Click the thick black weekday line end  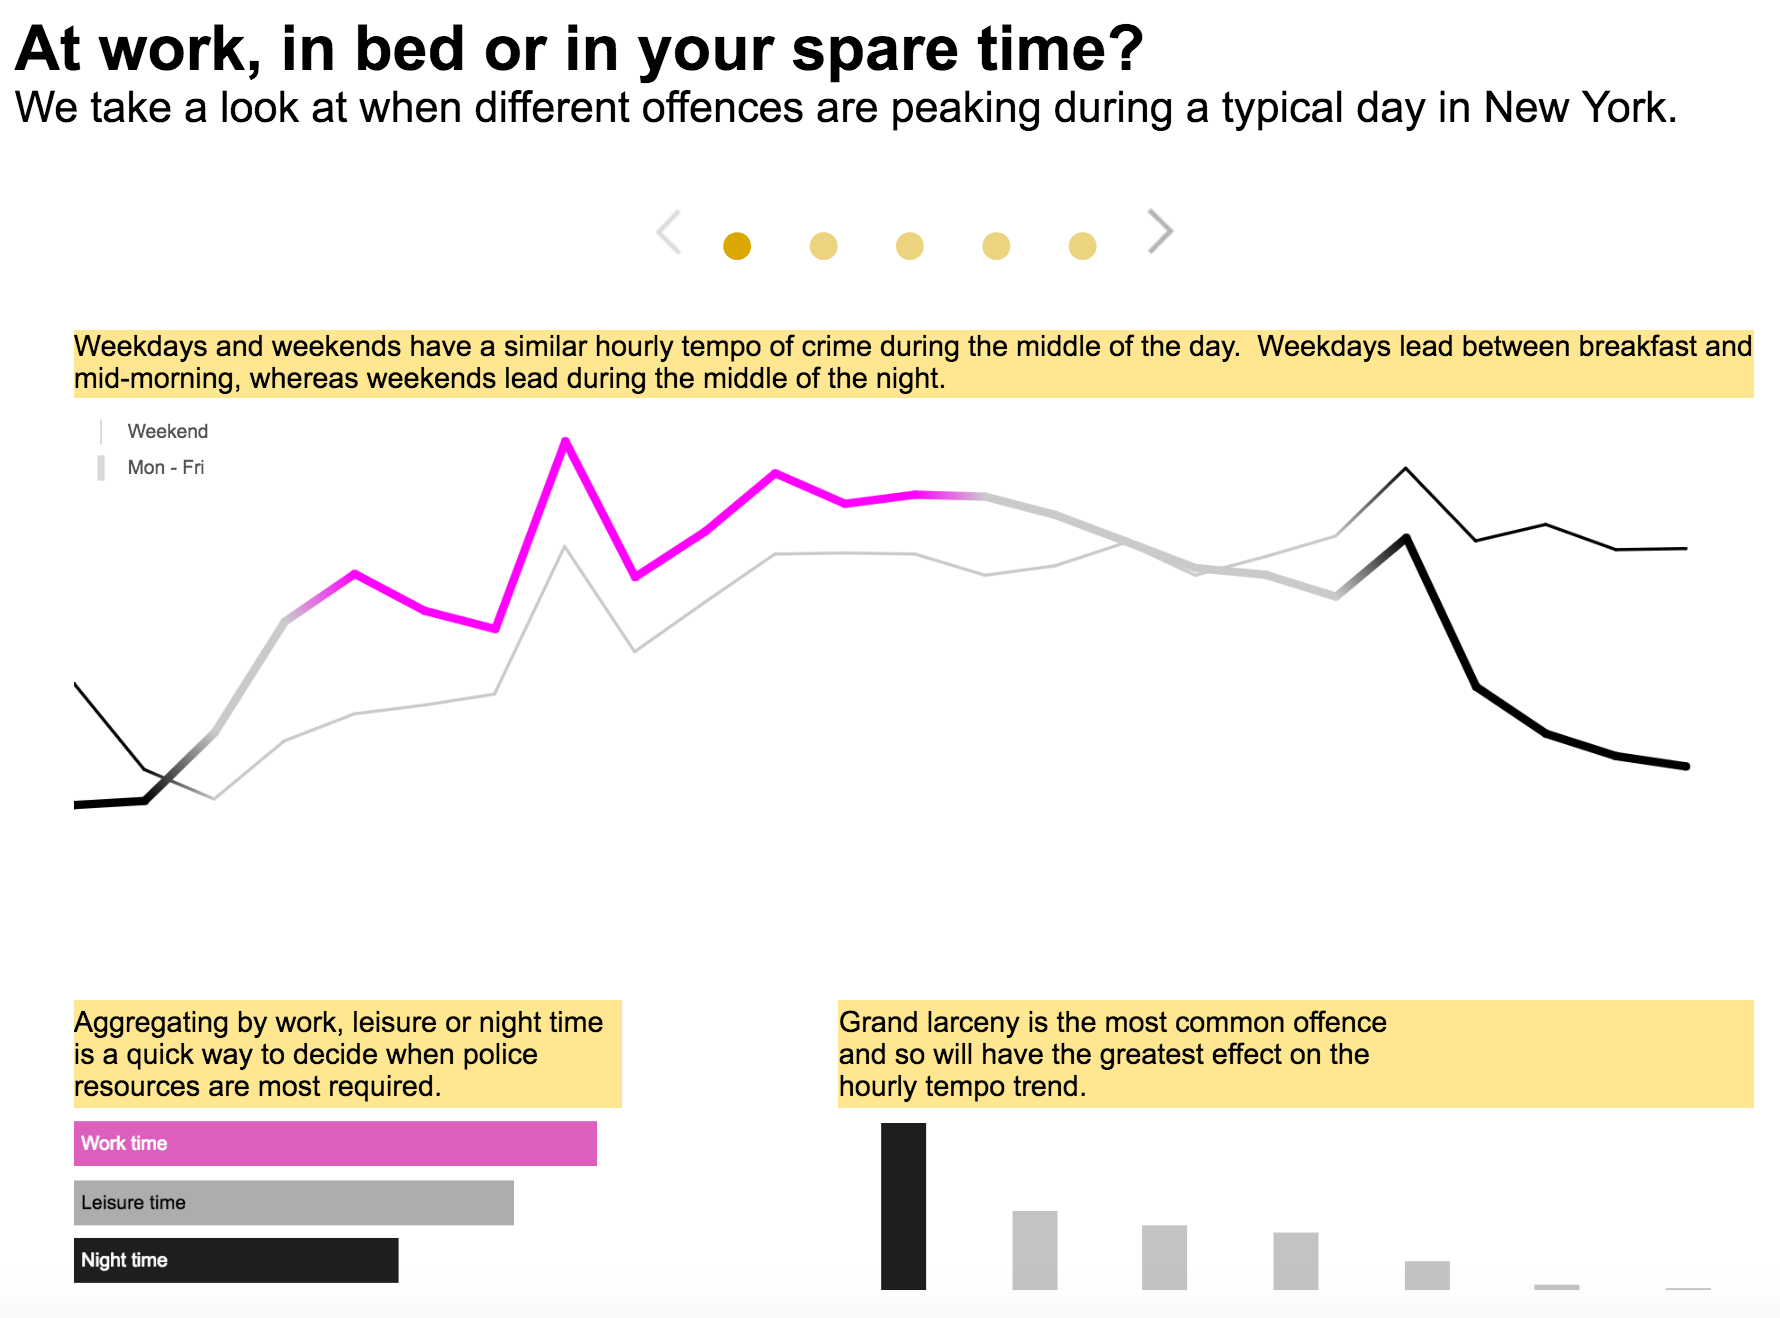click(x=1686, y=766)
